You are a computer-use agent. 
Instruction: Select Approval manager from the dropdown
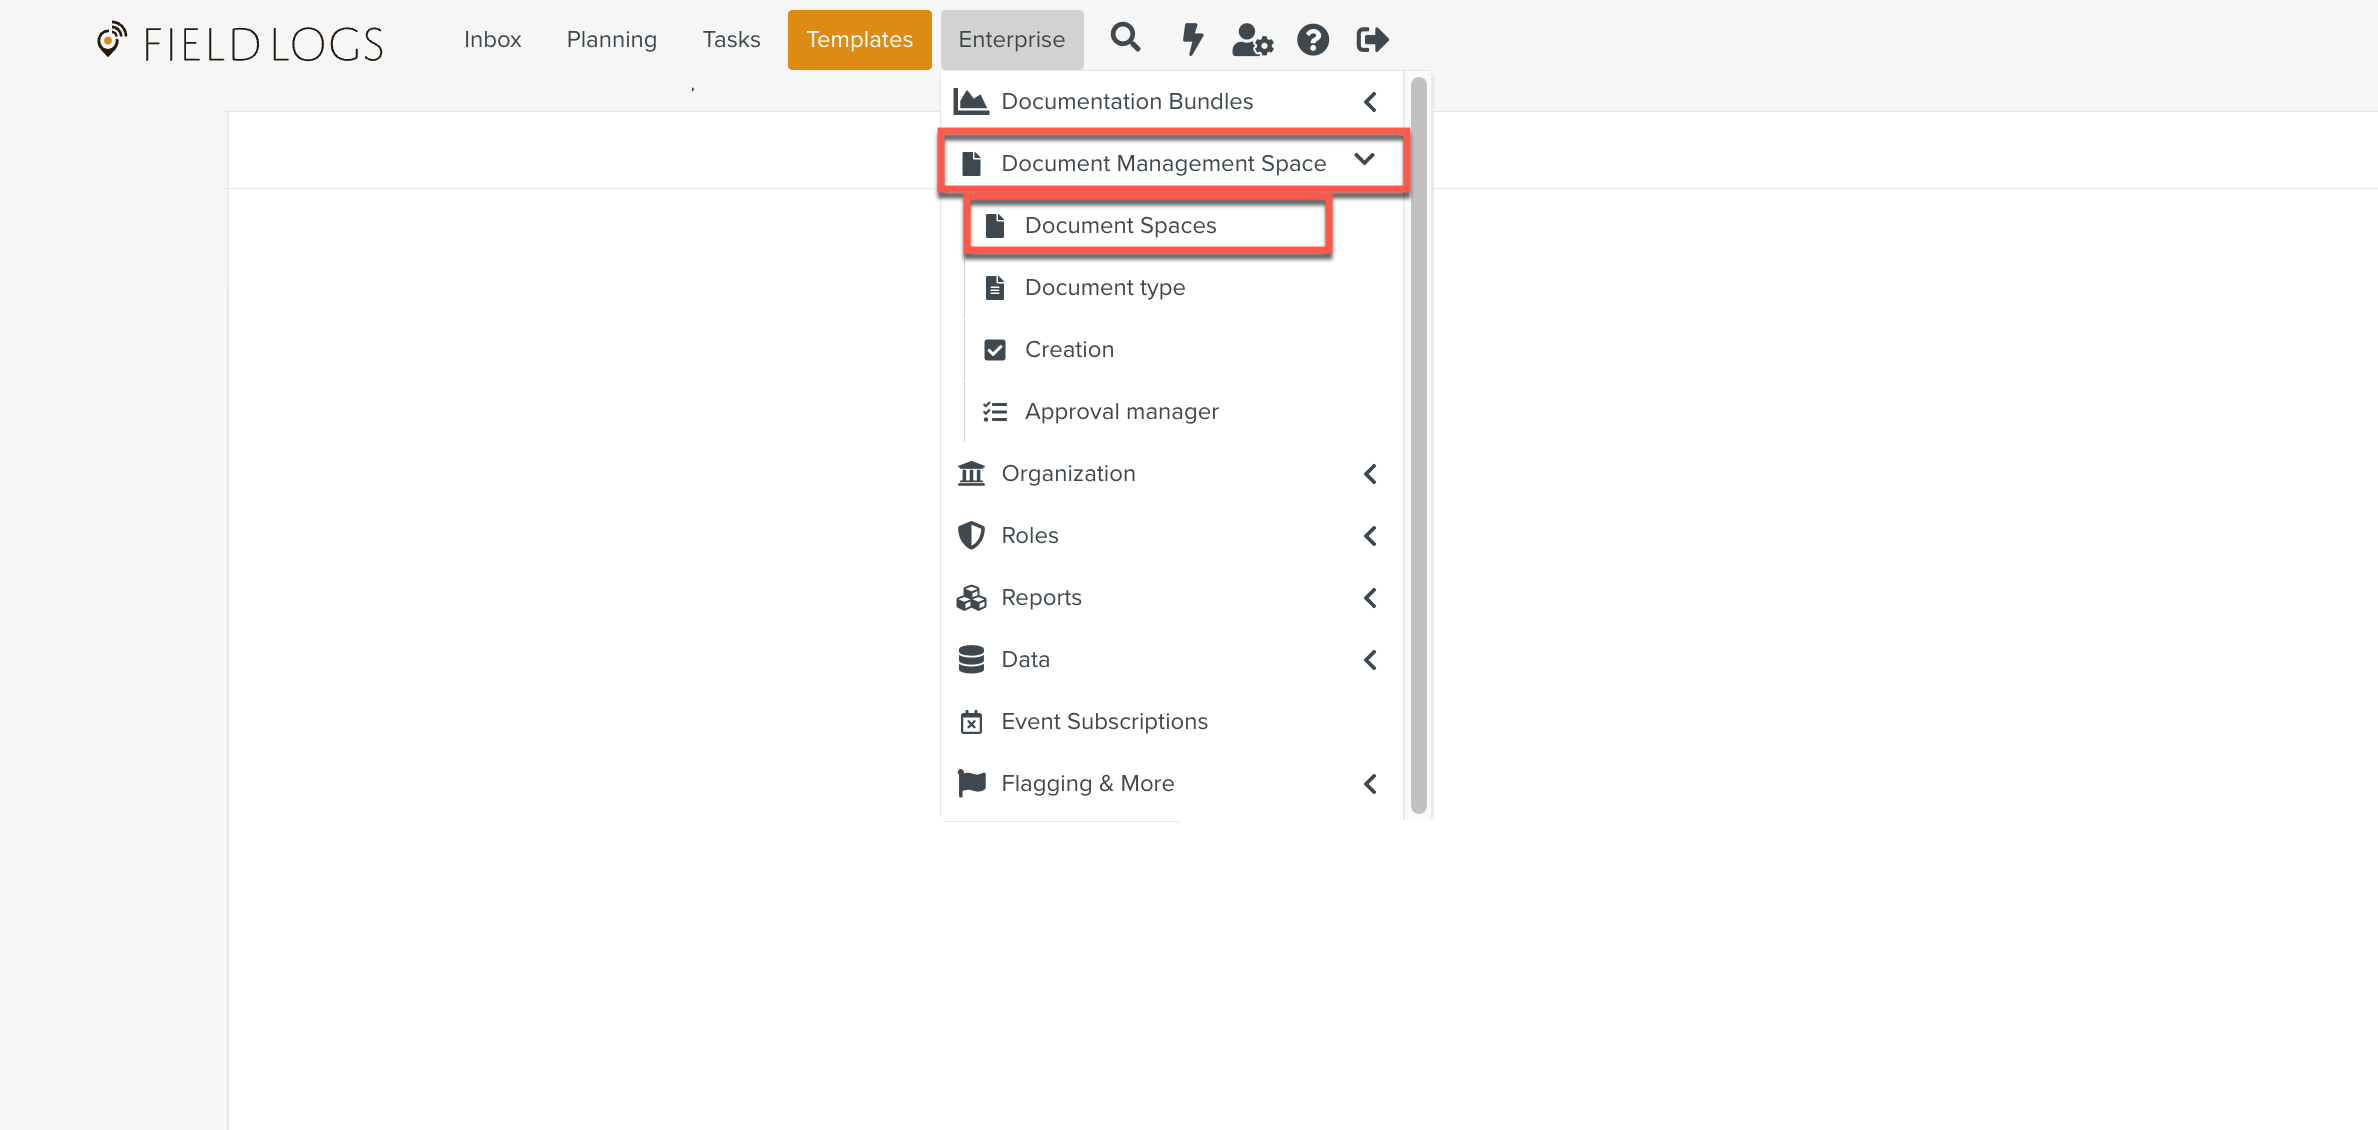click(1121, 410)
